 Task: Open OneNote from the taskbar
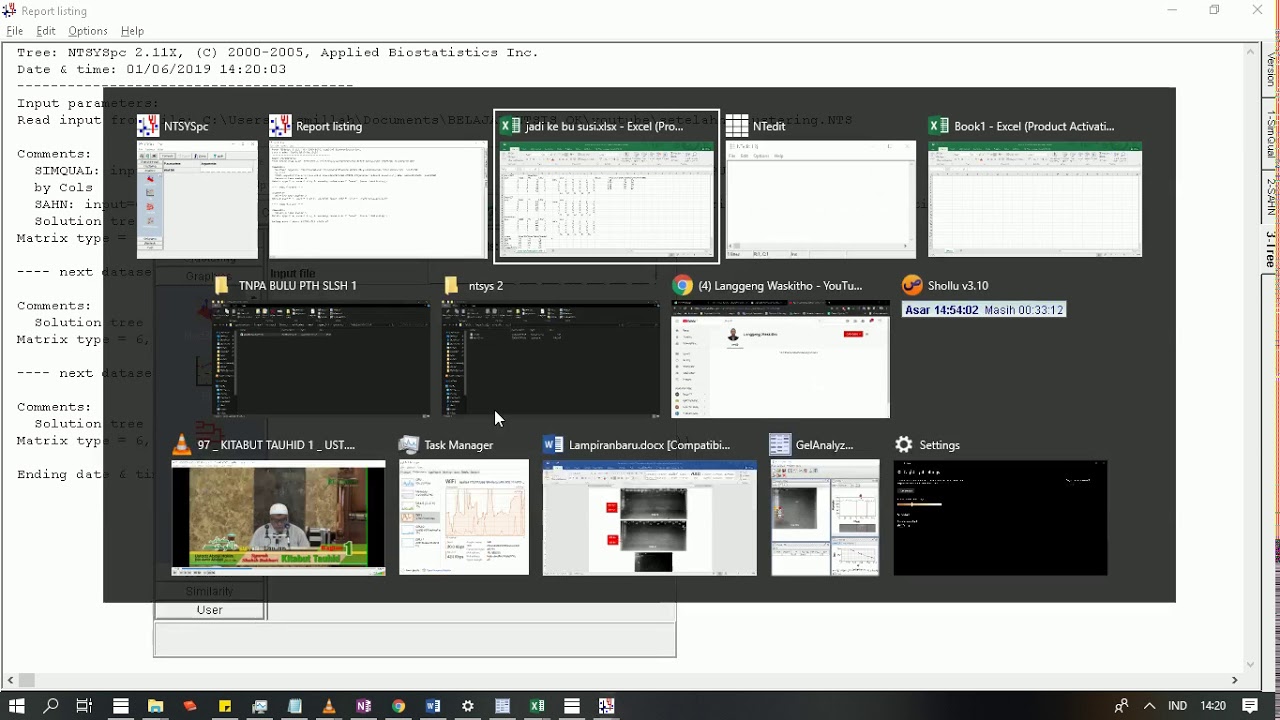coord(364,706)
